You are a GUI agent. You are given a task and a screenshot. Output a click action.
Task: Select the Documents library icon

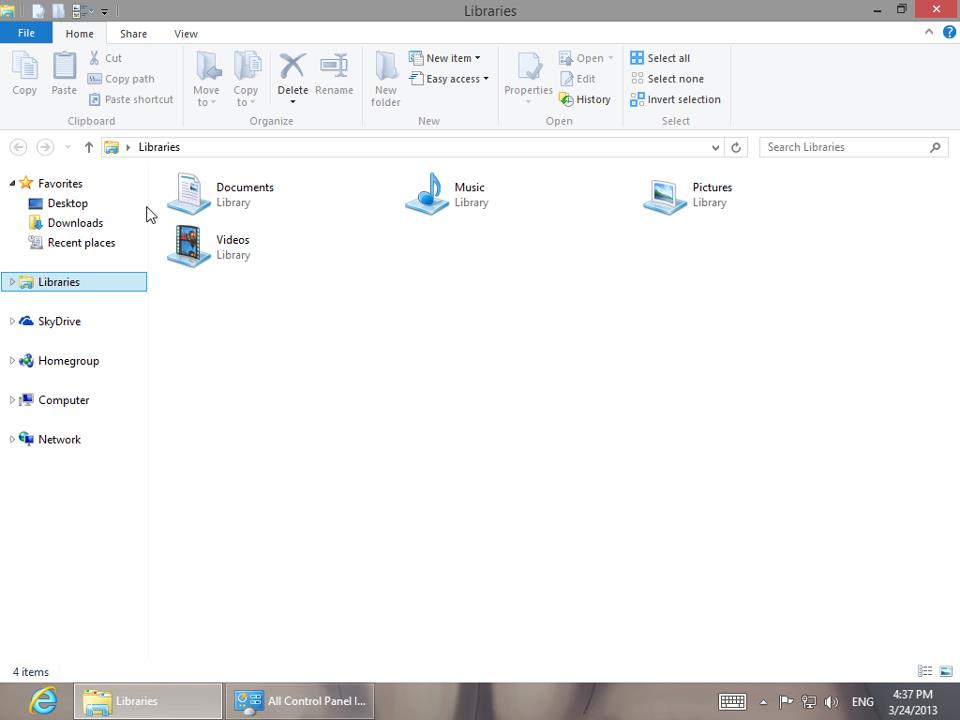click(x=189, y=193)
